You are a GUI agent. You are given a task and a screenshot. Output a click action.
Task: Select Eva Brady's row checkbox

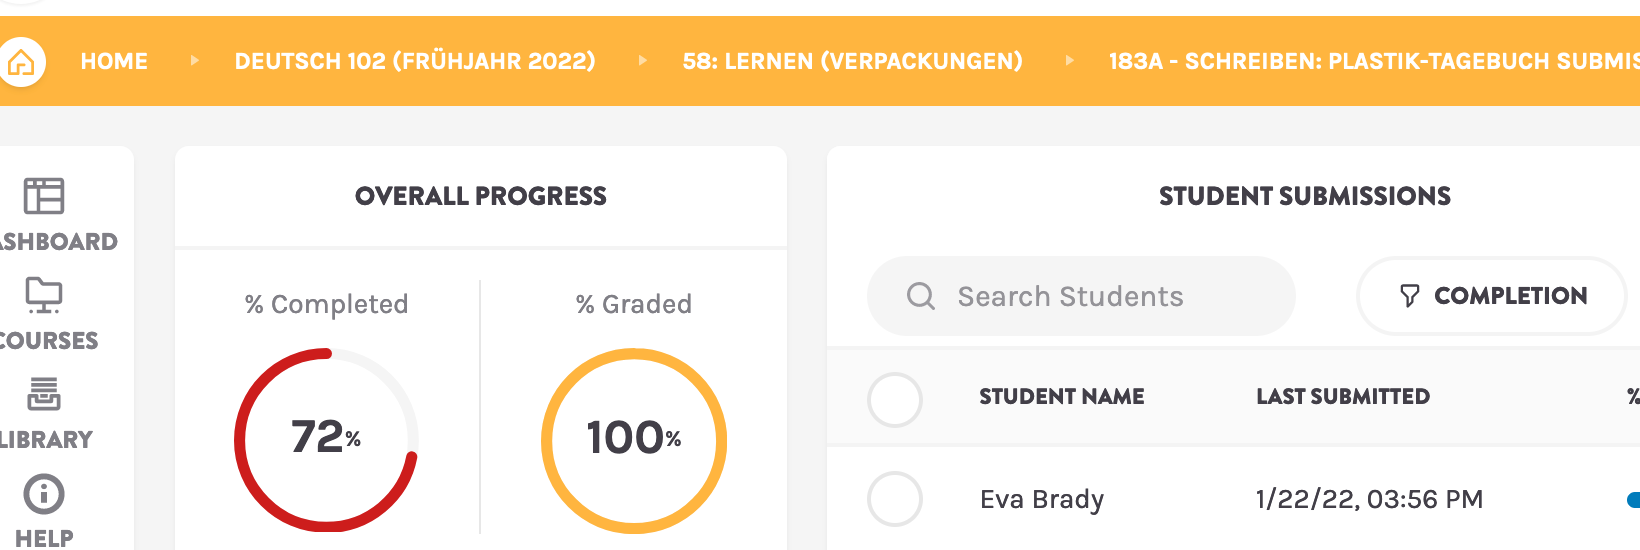[894, 499]
